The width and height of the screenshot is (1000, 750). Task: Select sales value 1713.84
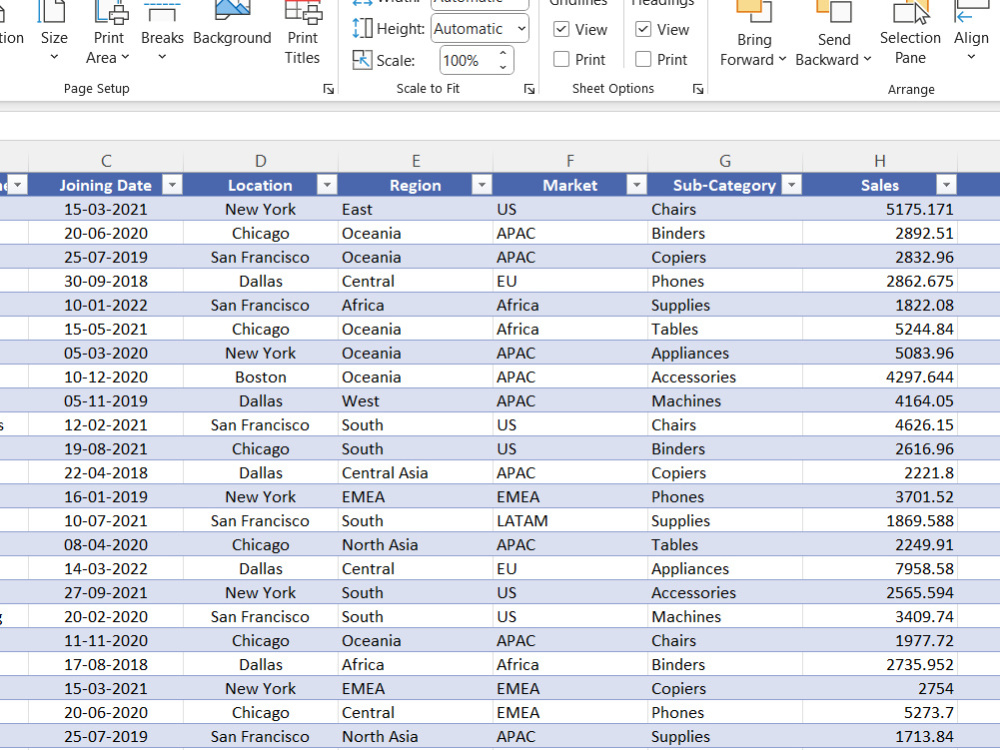tap(880, 736)
